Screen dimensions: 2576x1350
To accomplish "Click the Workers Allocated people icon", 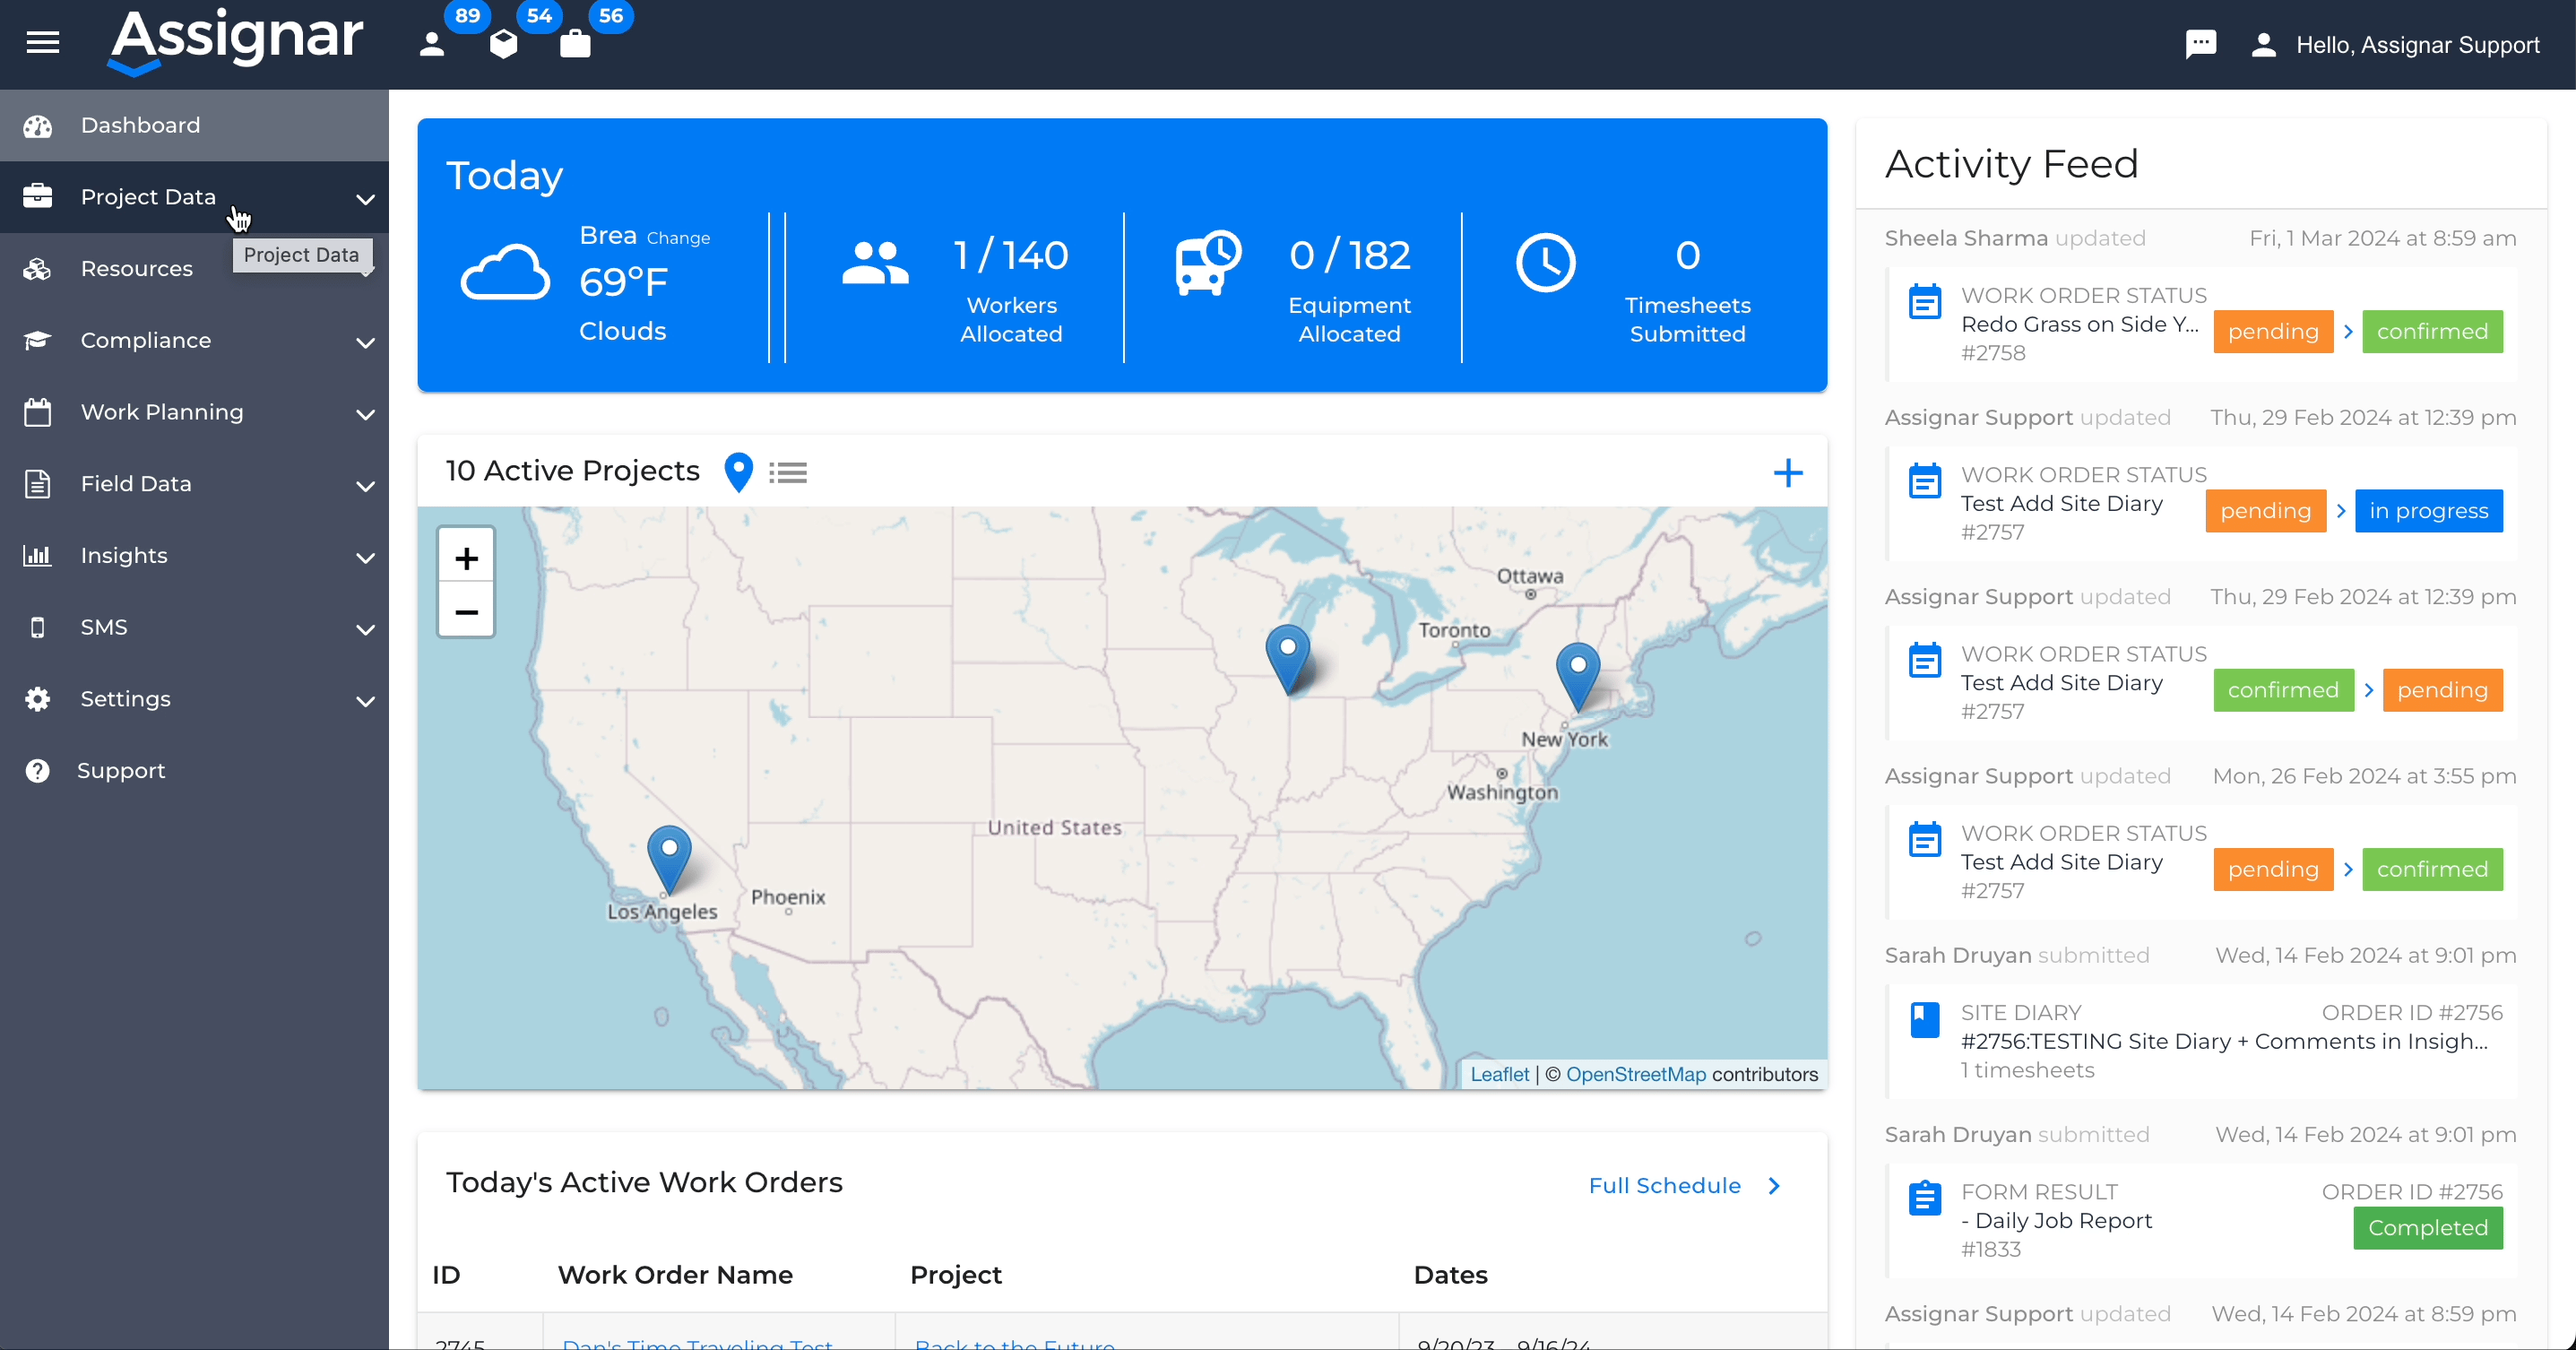I will 875,263.
